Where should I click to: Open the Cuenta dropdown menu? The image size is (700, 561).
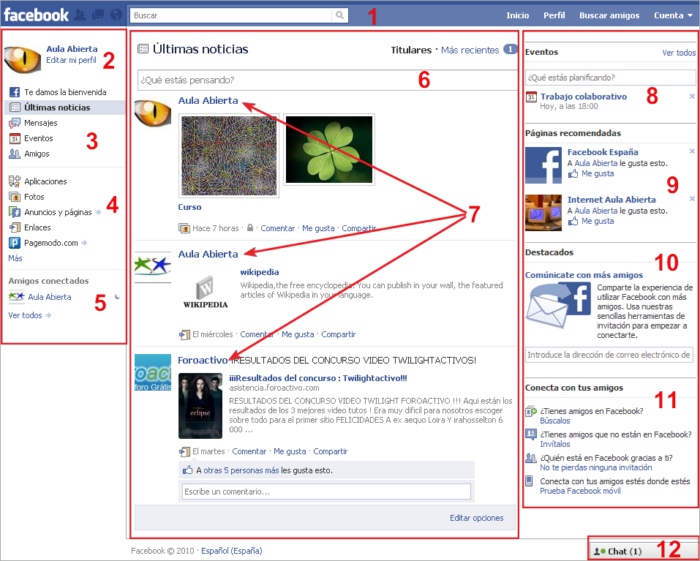[673, 16]
